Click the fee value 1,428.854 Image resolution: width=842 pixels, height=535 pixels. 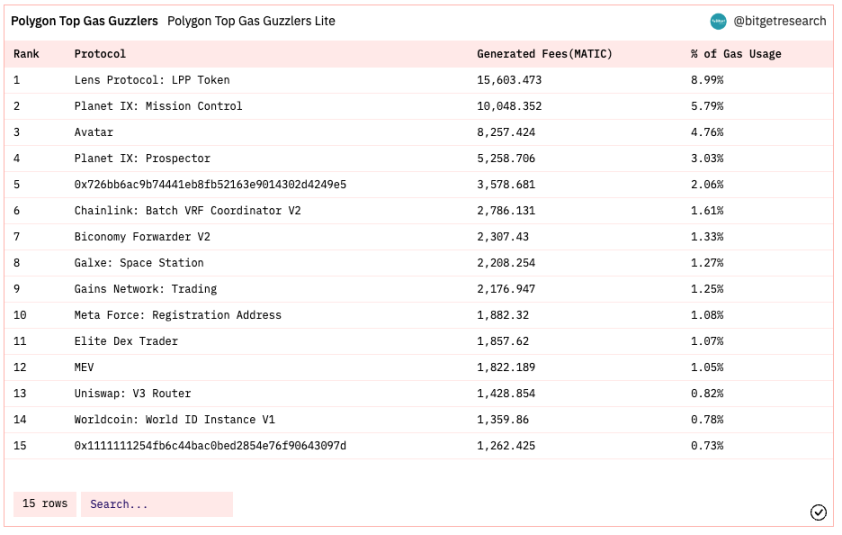506,393
